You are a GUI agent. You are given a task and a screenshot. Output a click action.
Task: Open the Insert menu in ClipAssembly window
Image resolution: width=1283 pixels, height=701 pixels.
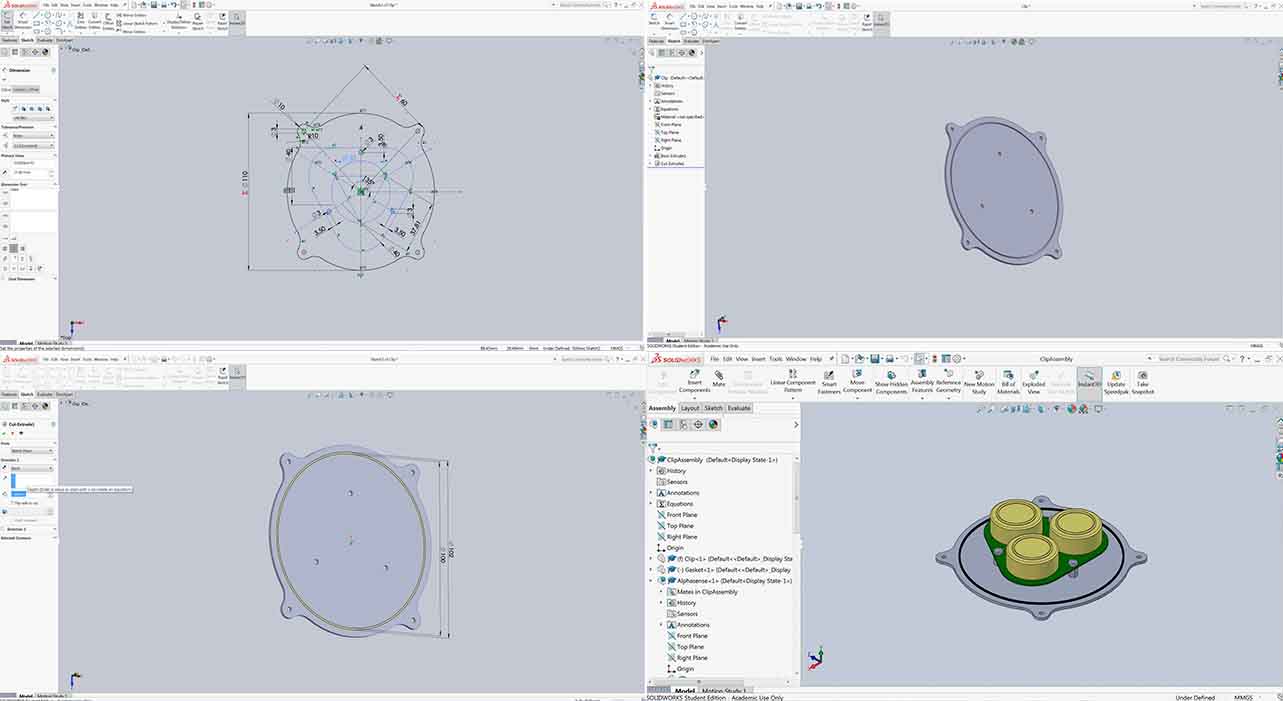(758, 358)
